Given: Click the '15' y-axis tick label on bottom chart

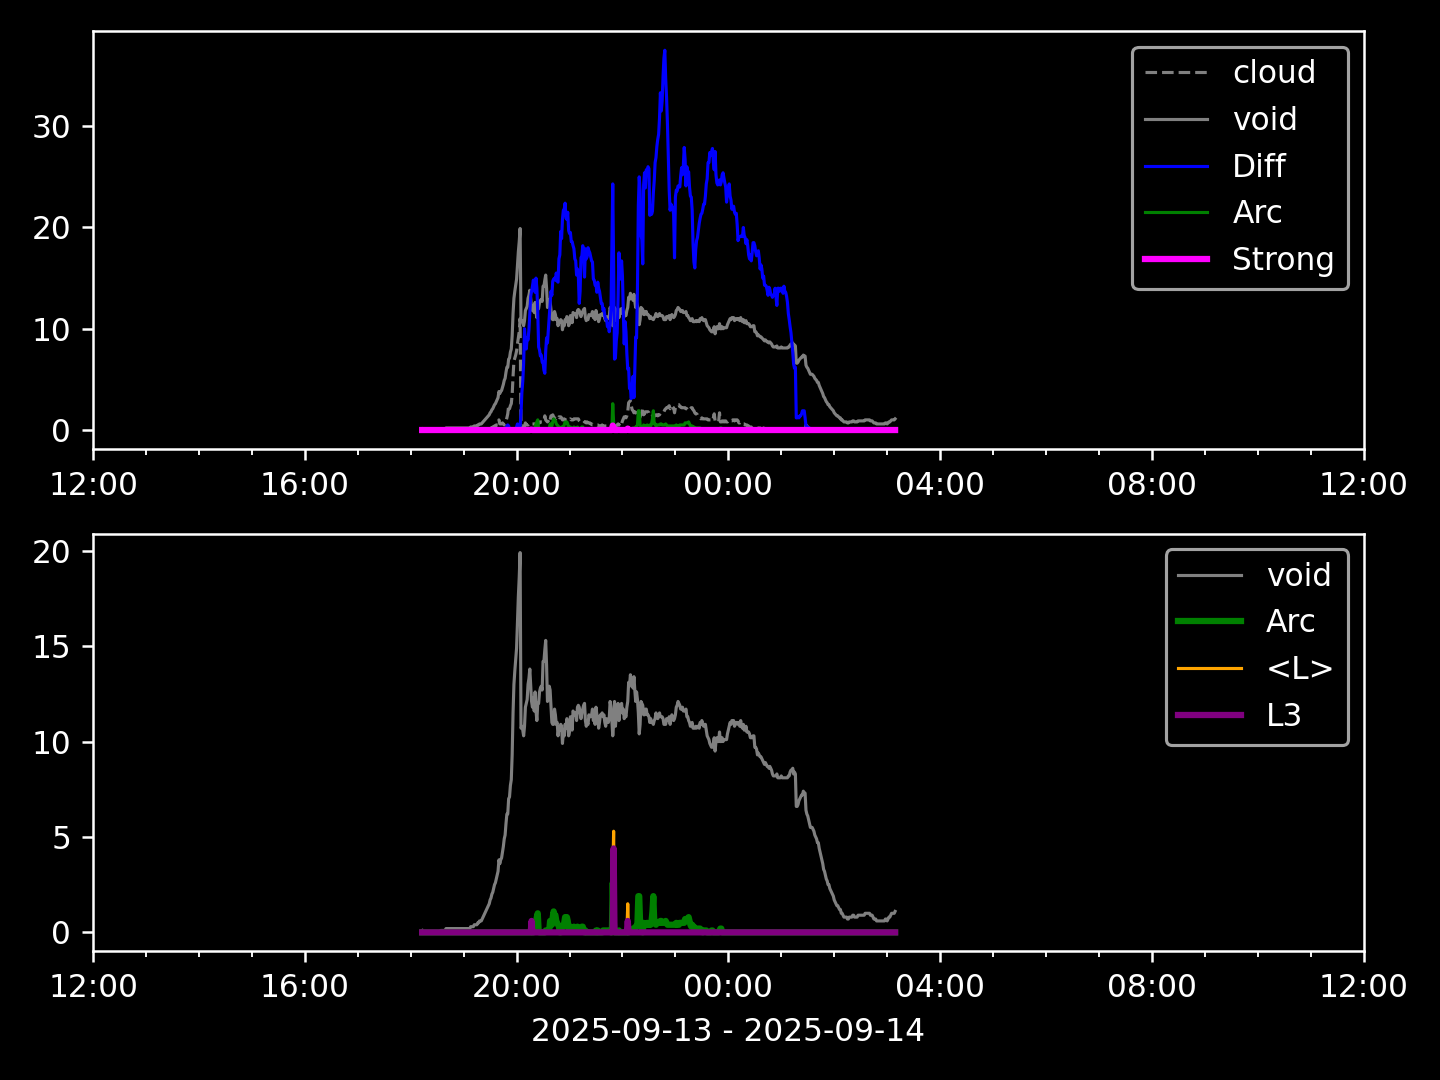Looking at the screenshot, I should [x=49, y=647].
